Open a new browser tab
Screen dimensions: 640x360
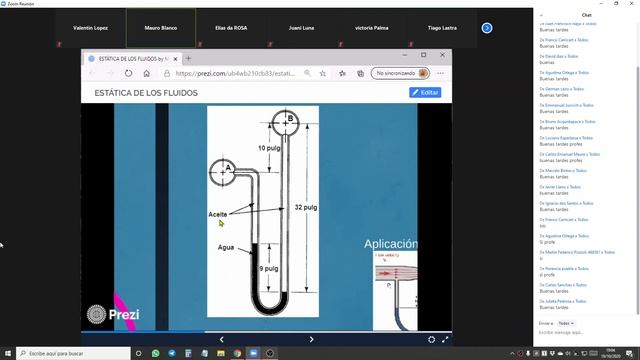point(188,58)
